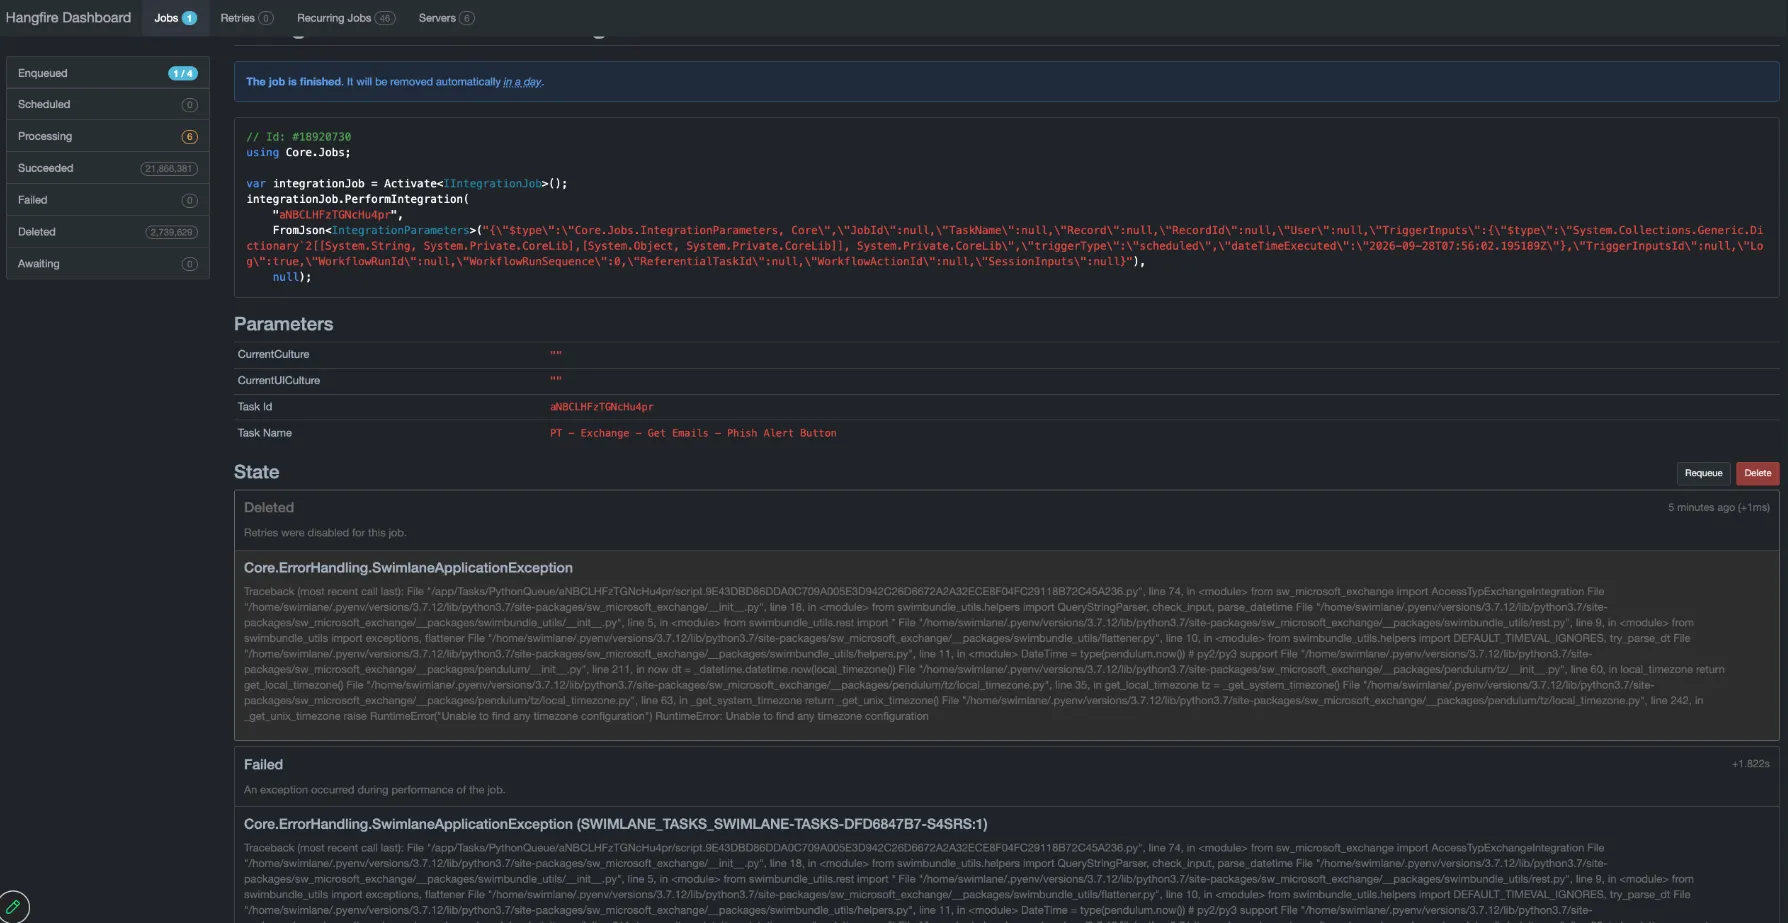Select Awaiting jobs in the sidebar

pyautogui.click(x=108, y=264)
